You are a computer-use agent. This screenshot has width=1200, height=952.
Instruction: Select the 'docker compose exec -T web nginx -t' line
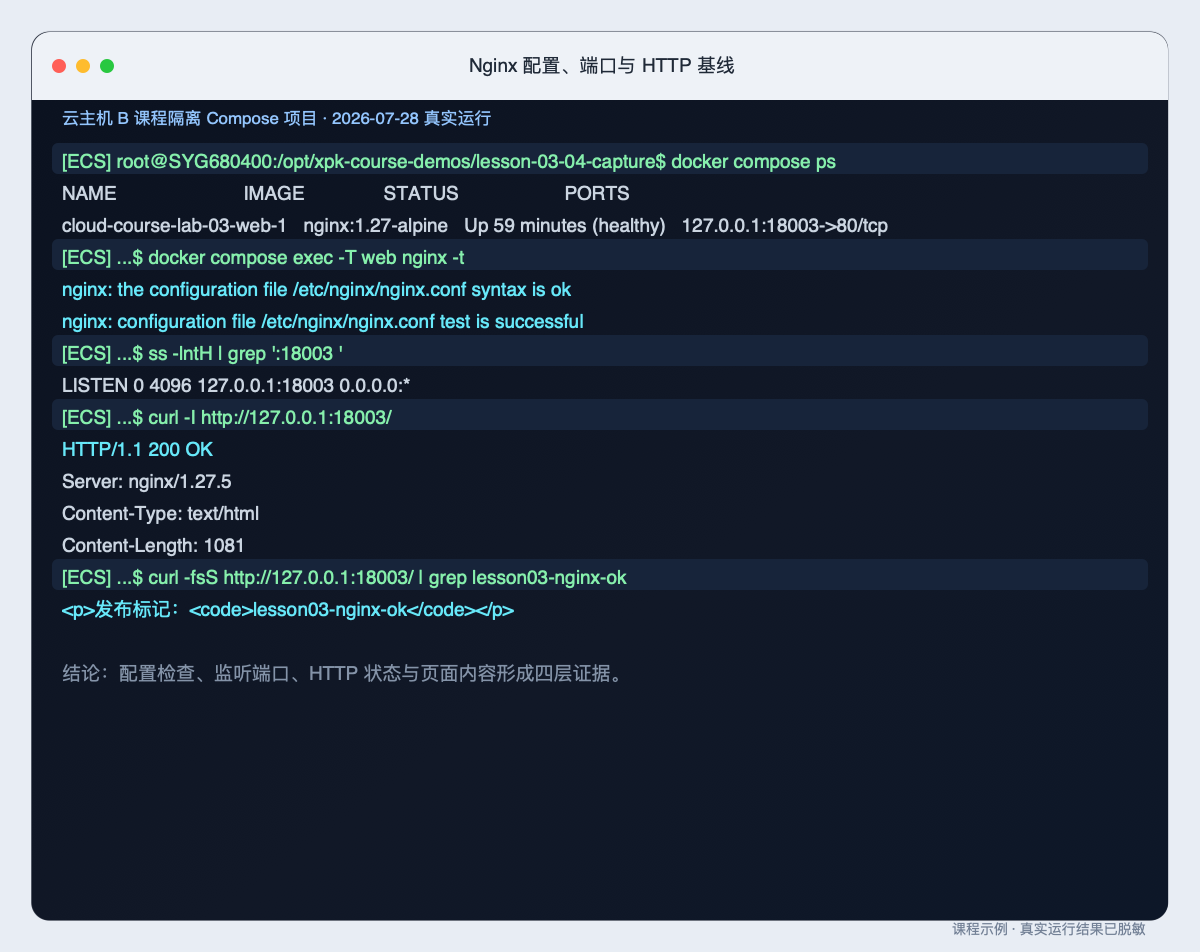600,256
